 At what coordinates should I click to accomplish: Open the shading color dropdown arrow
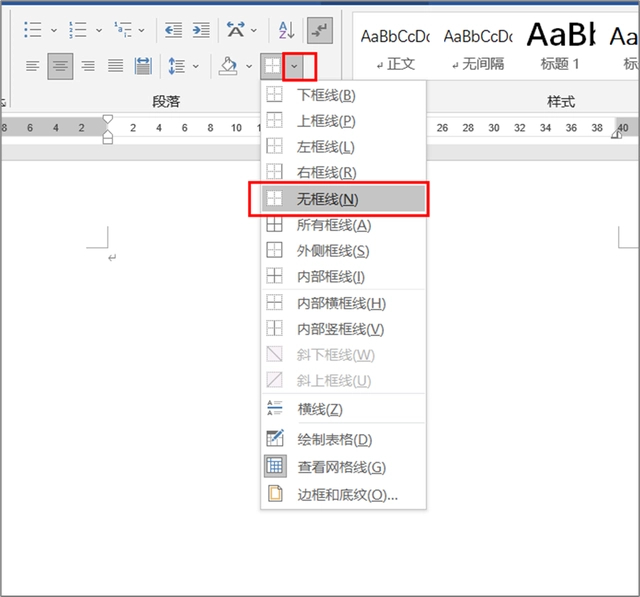249,66
